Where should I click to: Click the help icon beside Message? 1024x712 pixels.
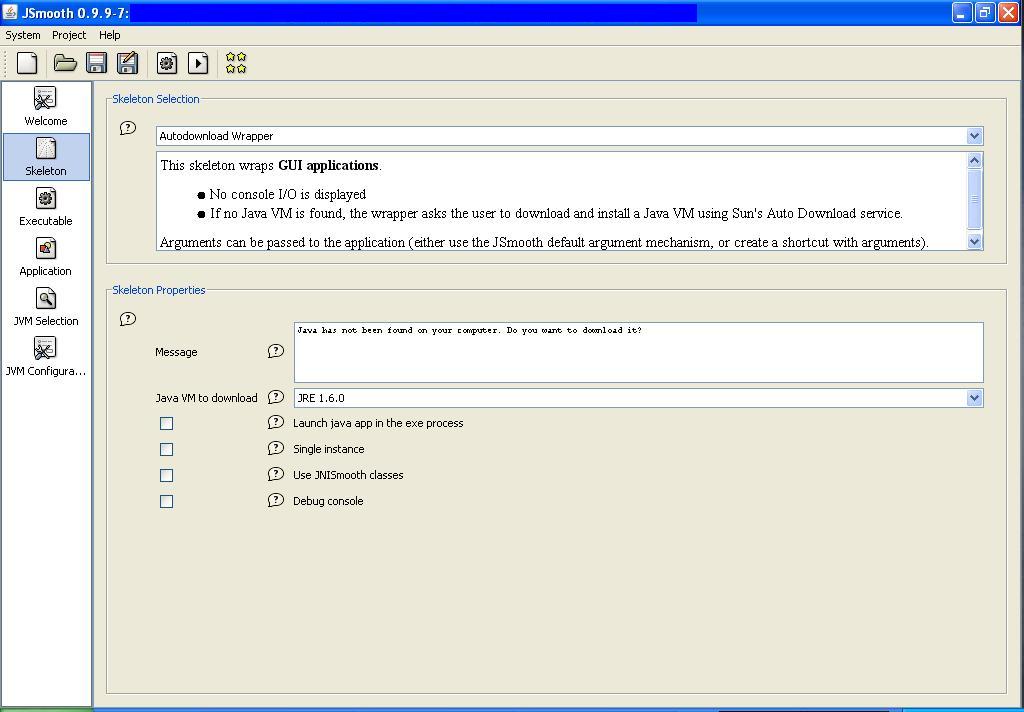[276, 351]
